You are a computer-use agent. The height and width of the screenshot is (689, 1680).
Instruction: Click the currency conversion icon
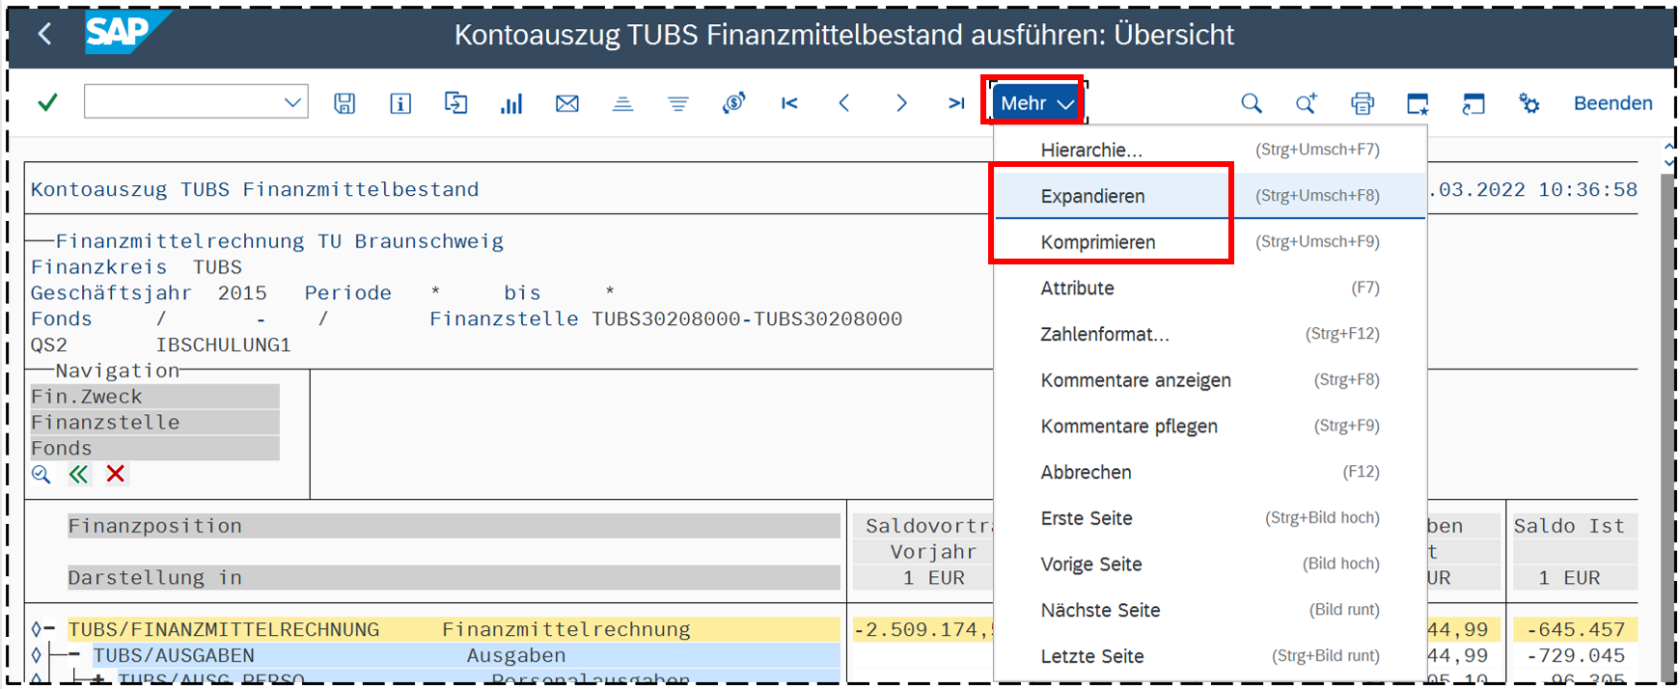[734, 103]
